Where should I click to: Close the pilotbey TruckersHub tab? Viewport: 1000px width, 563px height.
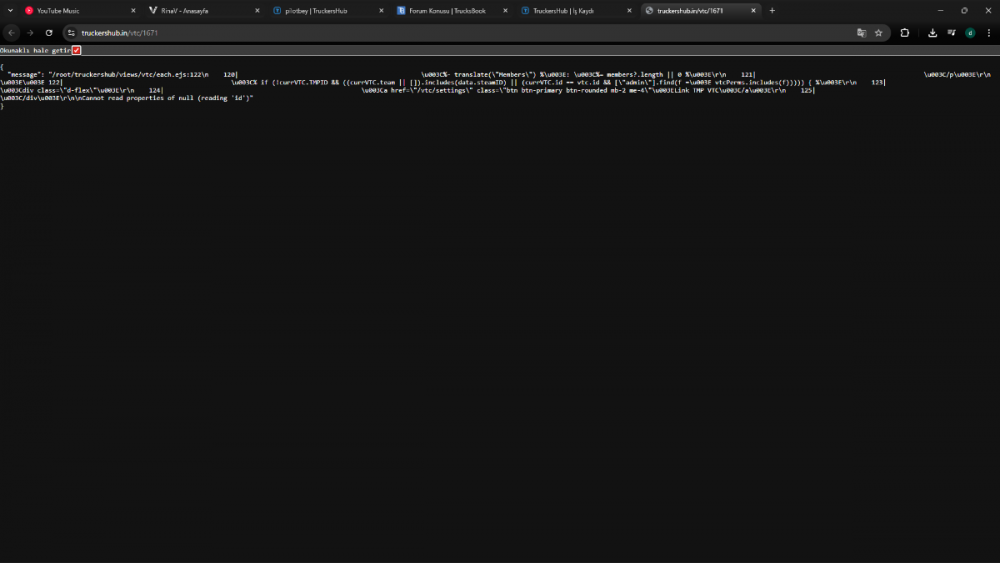[x=381, y=10]
